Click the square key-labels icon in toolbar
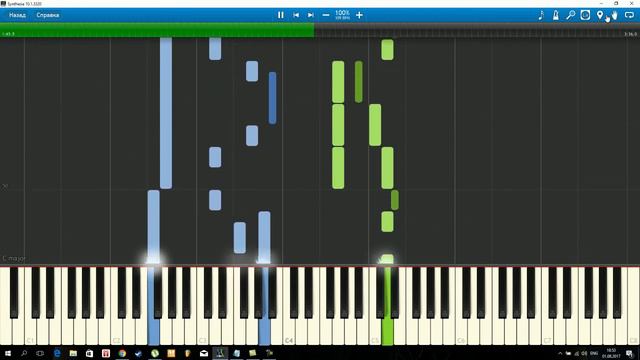The width and height of the screenshot is (640, 360). (585, 15)
